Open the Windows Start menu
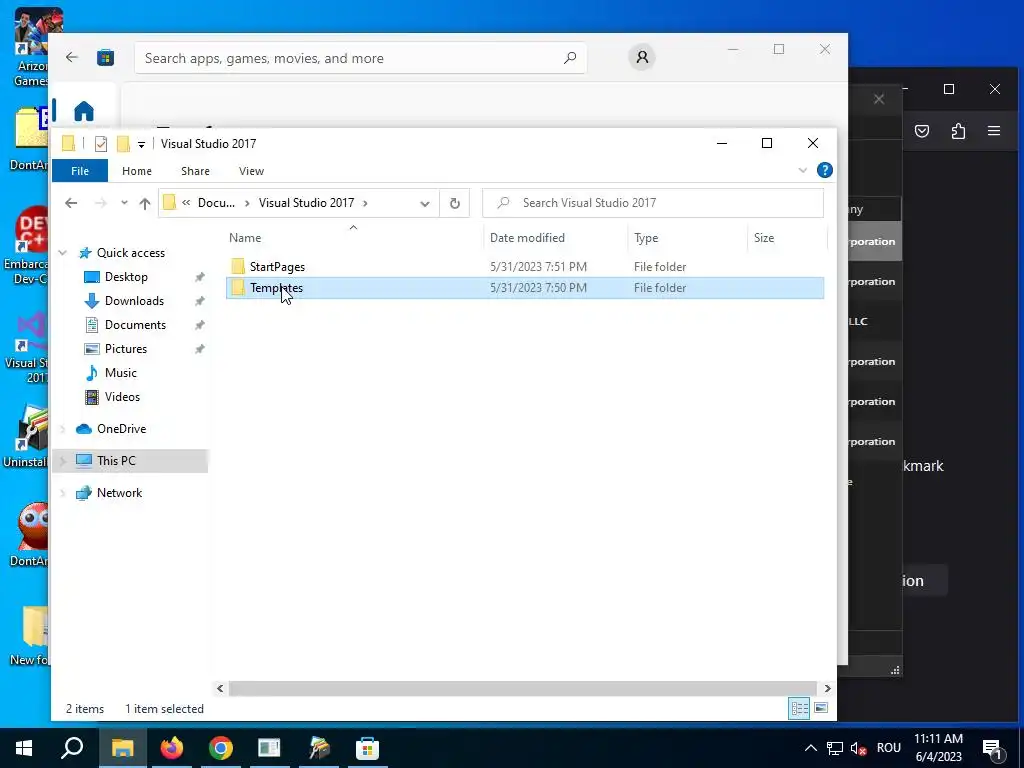1024x768 pixels. click(24, 748)
